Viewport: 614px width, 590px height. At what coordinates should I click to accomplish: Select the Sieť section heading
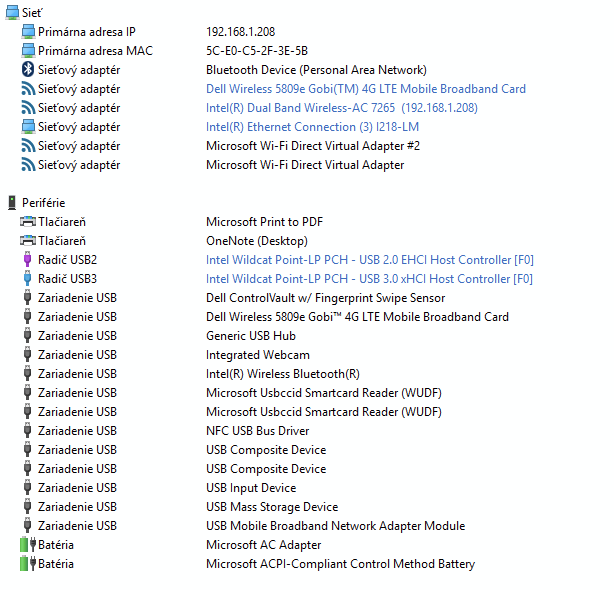[x=32, y=13]
